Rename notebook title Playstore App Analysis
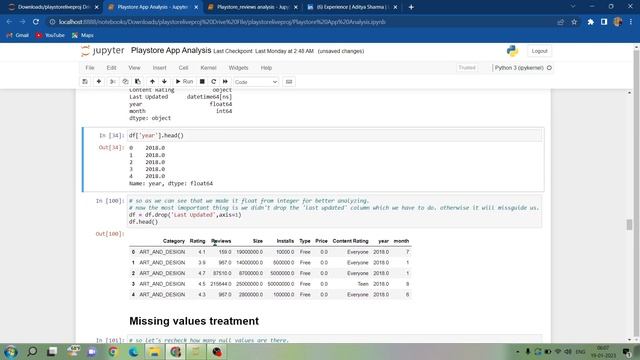 pos(171,51)
